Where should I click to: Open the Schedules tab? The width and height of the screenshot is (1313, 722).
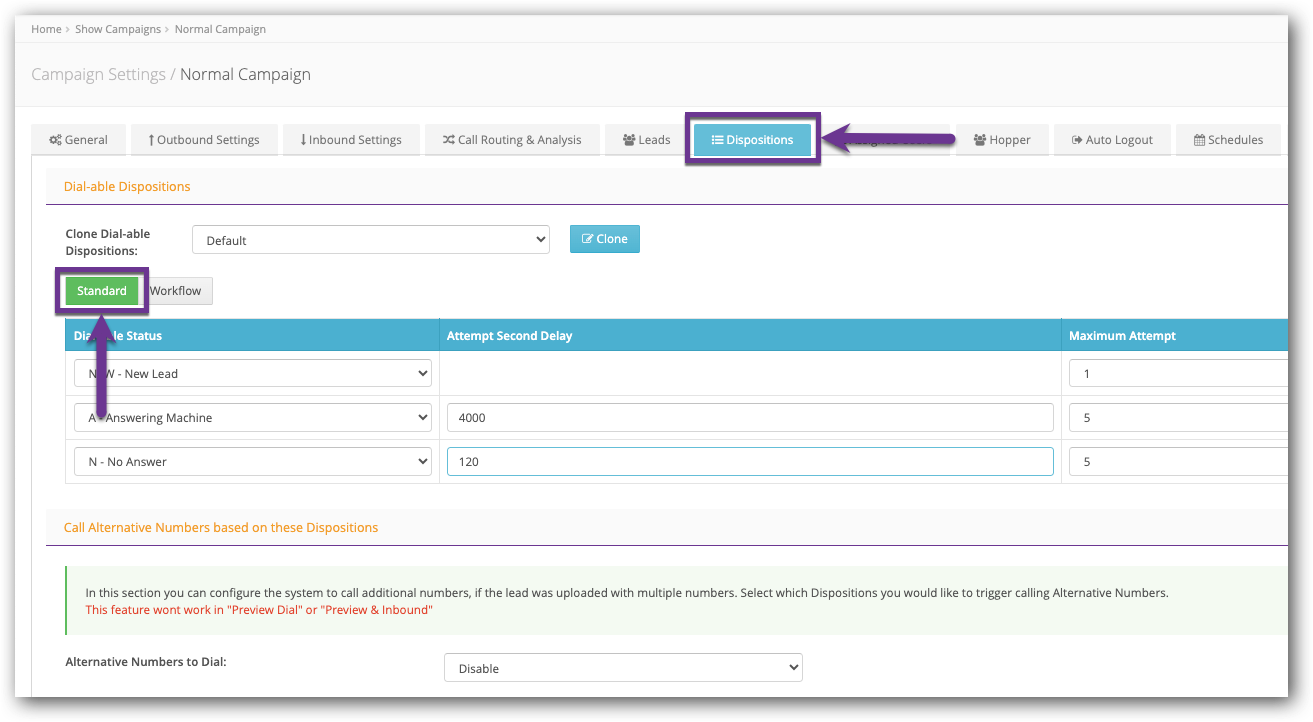1228,140
